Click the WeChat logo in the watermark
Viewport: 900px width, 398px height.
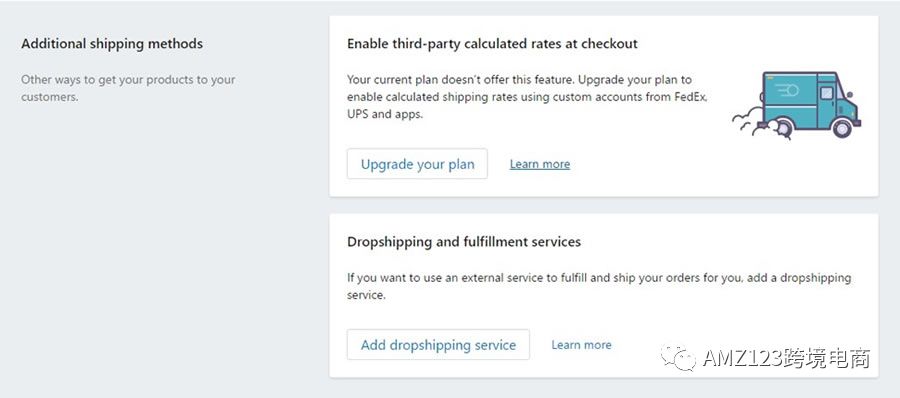678,358
